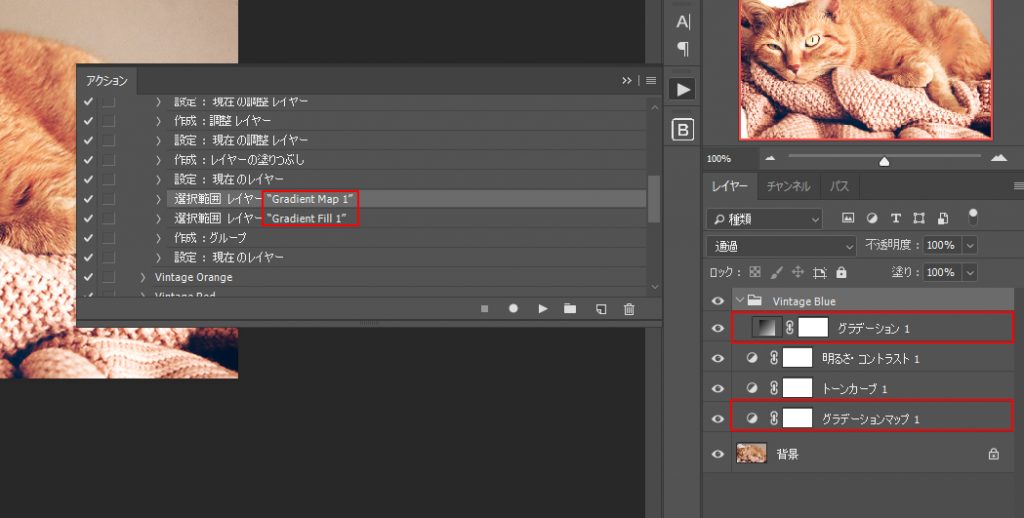Select the 作成:グループ action step
The height and width of the screenshot is (518, 1024).
[210, 238]
